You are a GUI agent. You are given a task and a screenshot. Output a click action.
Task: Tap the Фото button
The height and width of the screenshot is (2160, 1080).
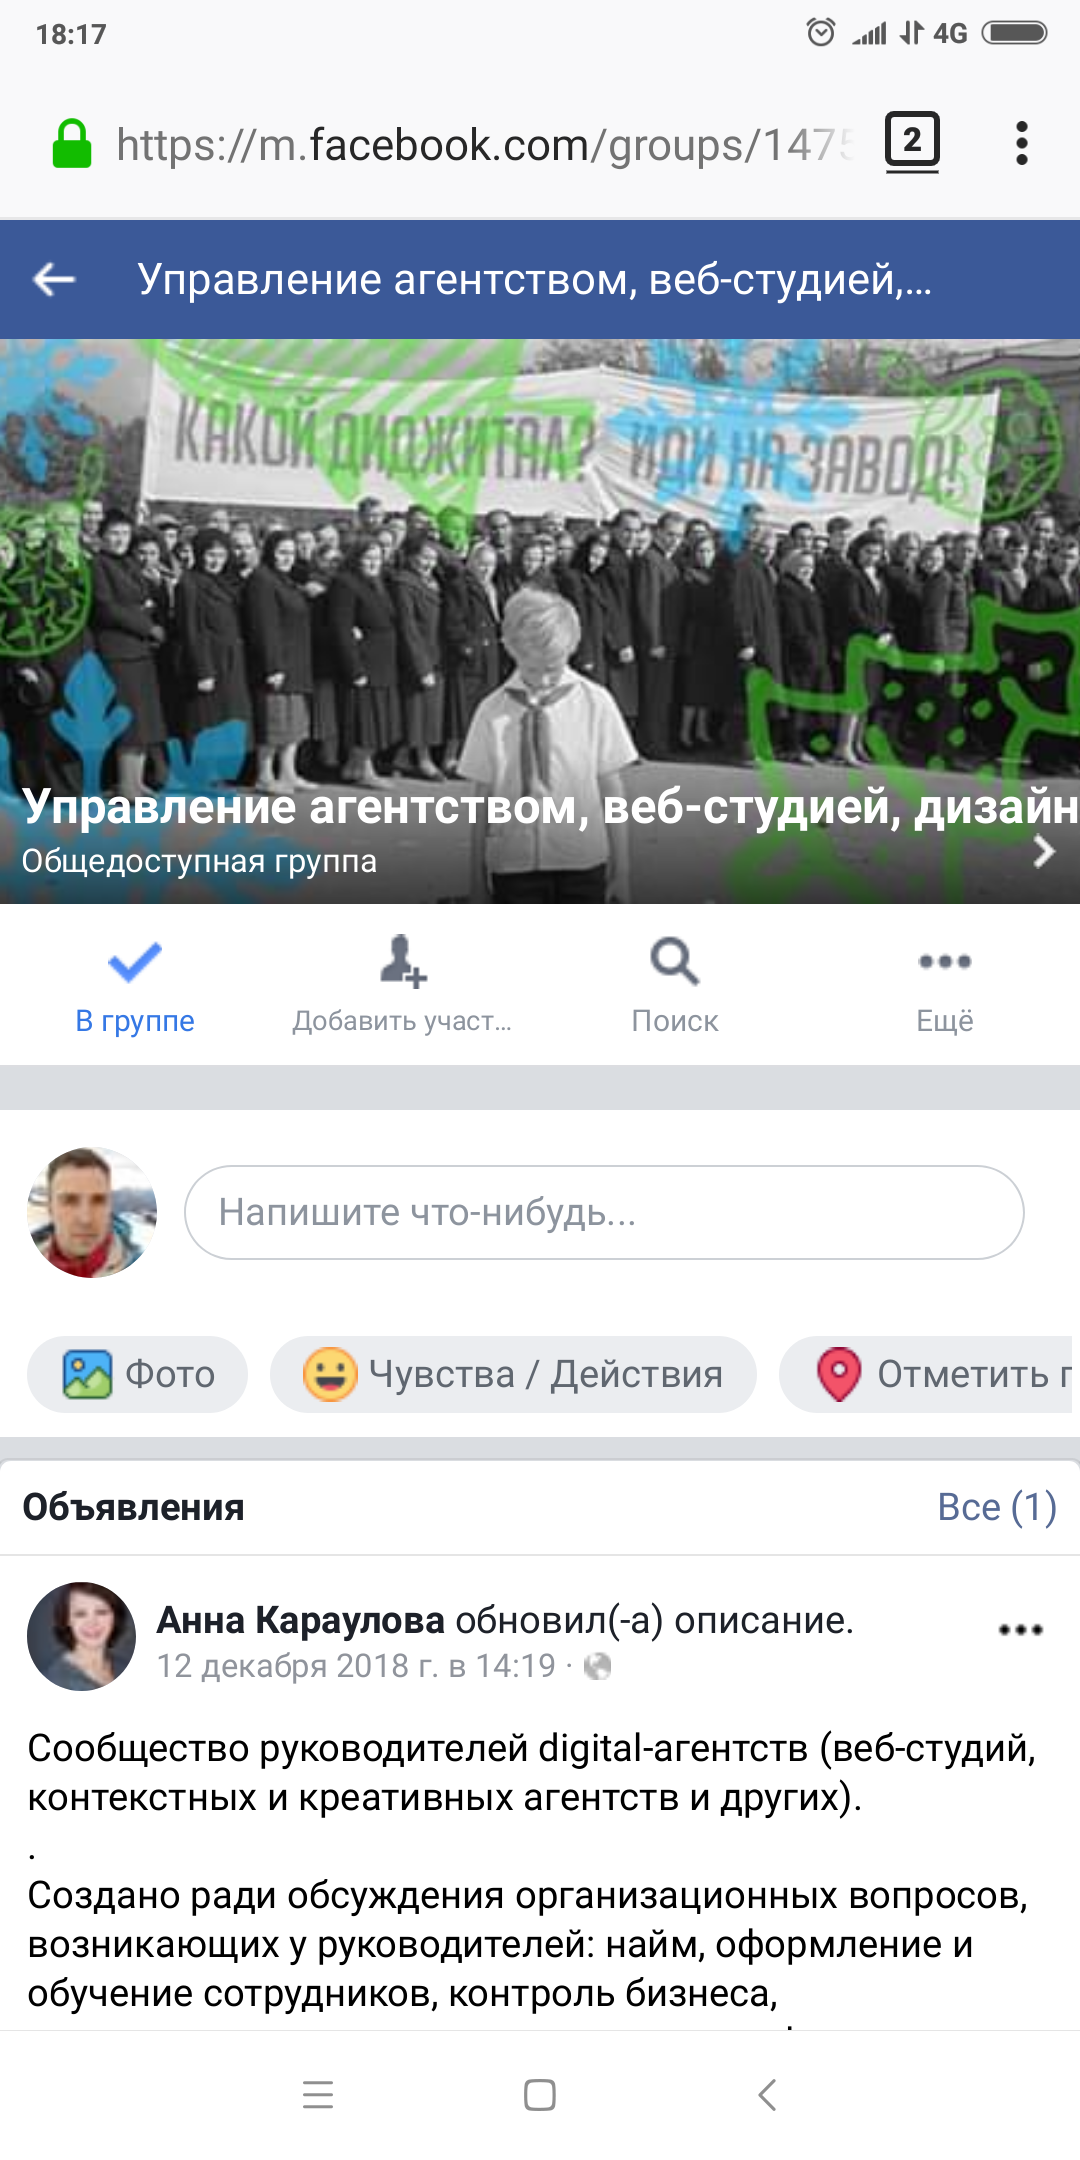tap(137, 1374)
